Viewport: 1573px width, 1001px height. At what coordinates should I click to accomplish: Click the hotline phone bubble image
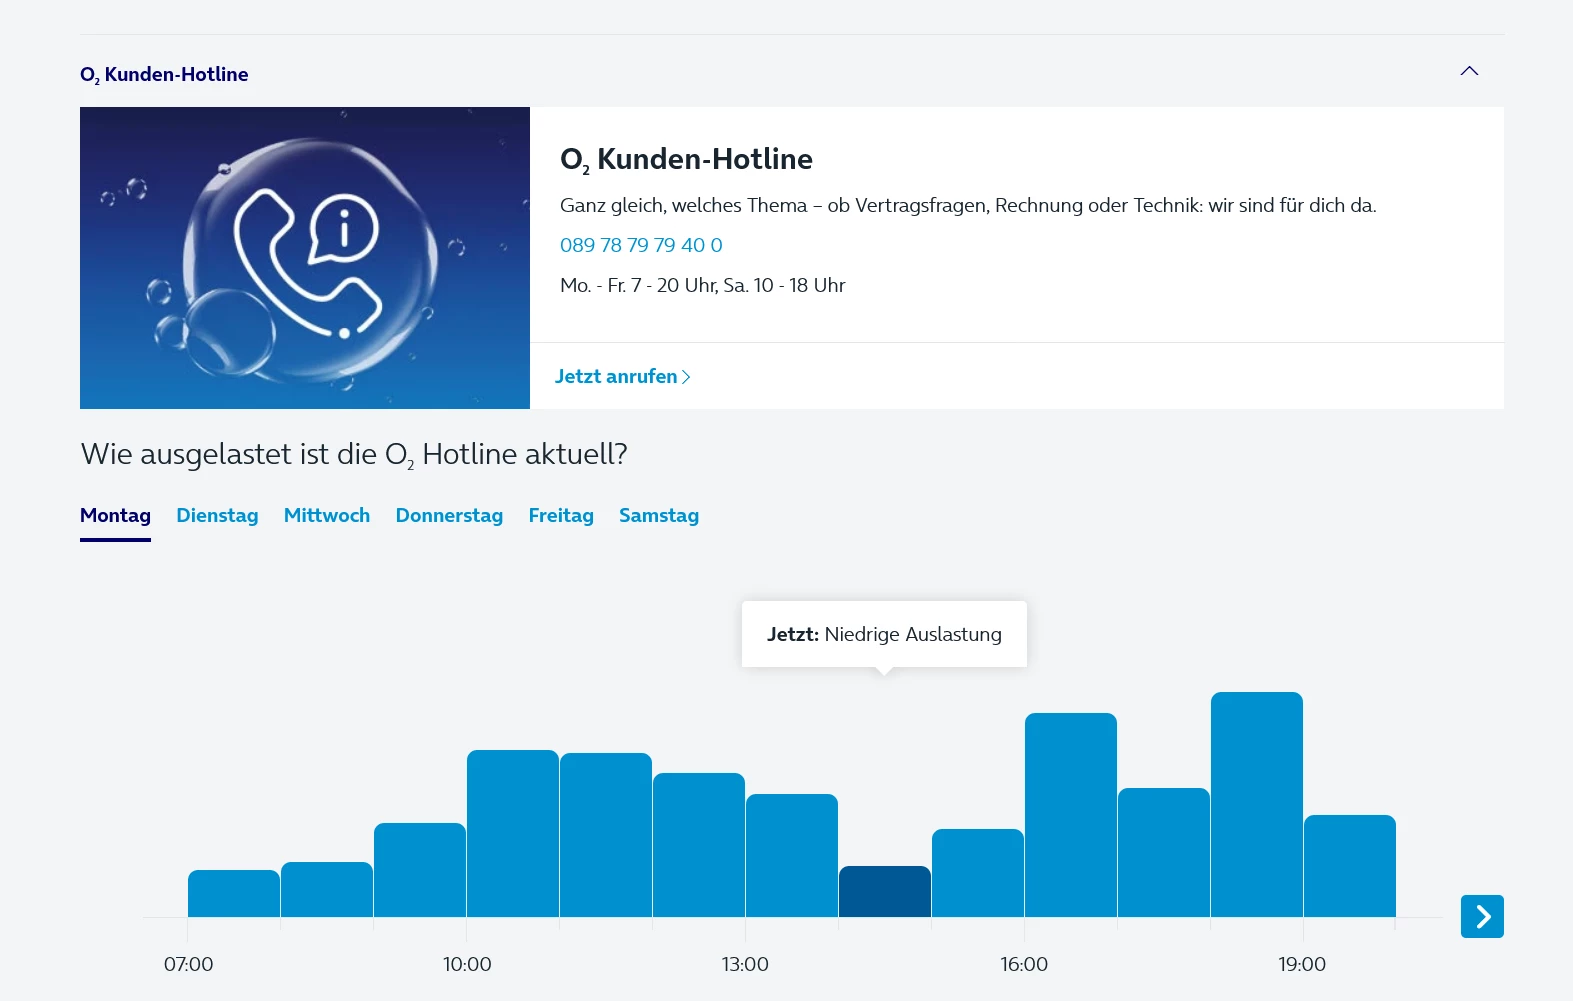coord(305,258)
